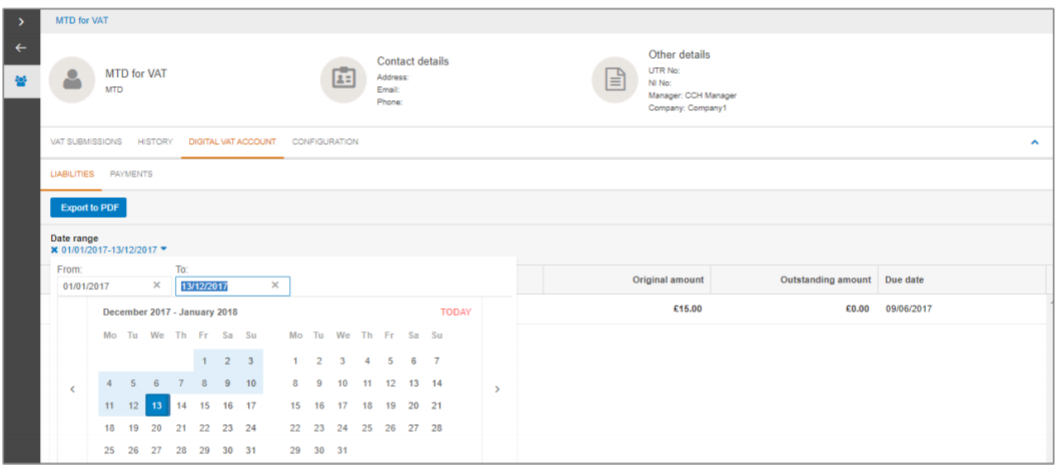Clear the From date with X icon

pyautogui.click(x=156, y=286)
